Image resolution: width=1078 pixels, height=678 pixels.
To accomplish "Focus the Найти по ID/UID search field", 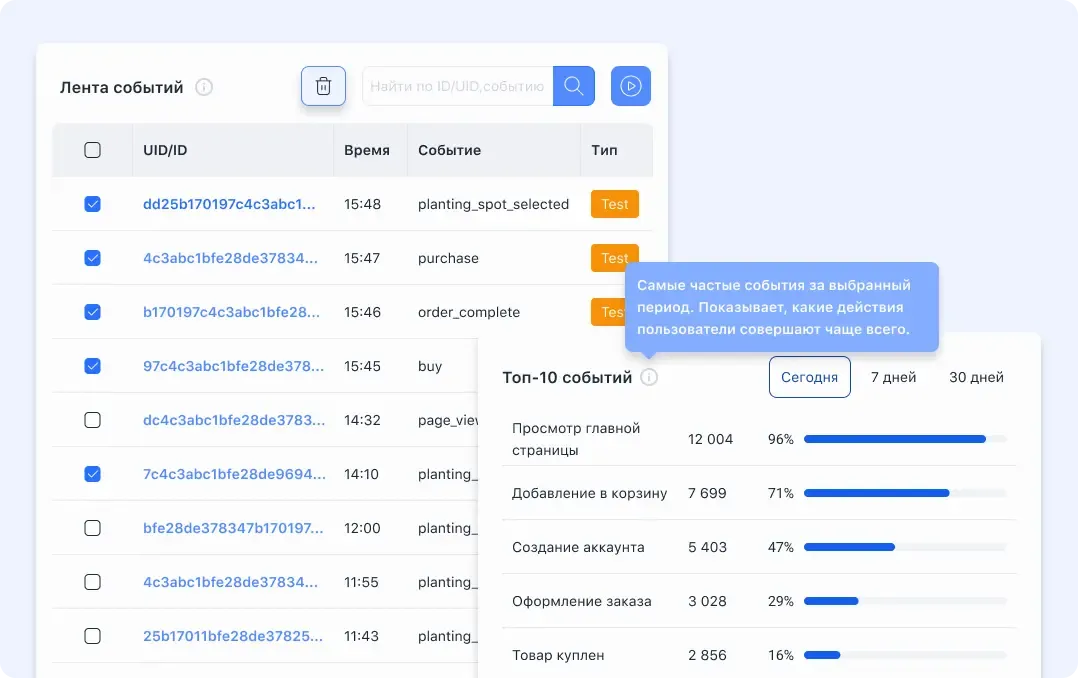I will 457,86.
